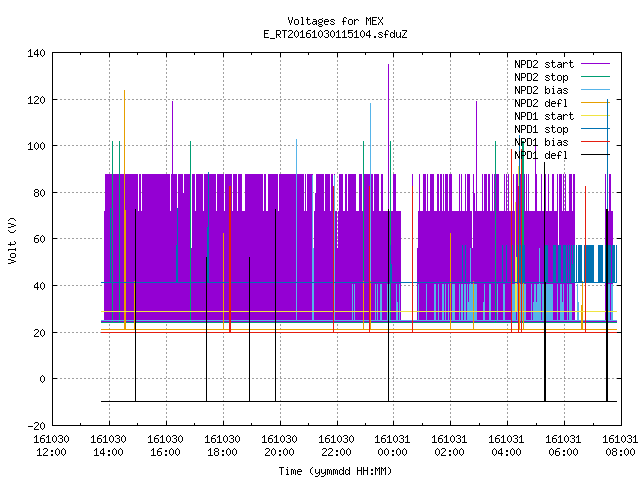The width and height of the screenshot is (640, 480).
Task: Click the NPD2 bias light blue legend line
Action: click(x=595, y=90)
